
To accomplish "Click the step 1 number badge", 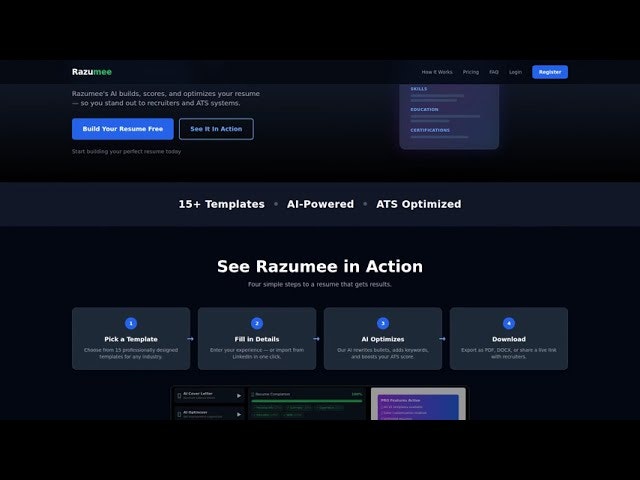I will pyautogui.click(x=131, y=323).
